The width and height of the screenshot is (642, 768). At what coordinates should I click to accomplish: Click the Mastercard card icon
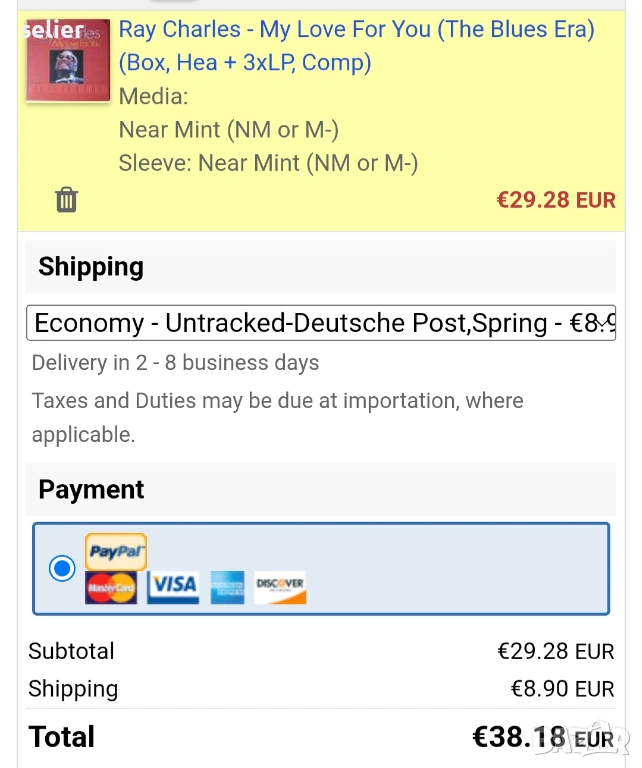[111, 587]
